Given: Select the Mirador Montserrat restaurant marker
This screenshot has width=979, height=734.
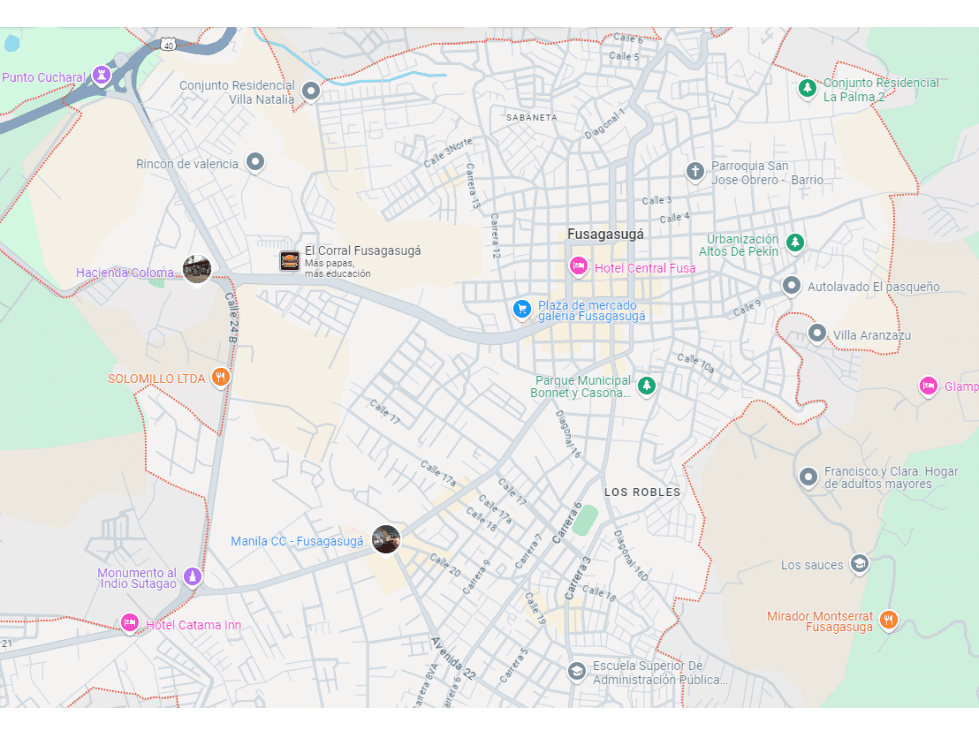Looking at the screenshot, I should pyautogui.click(x=888, y=620).
